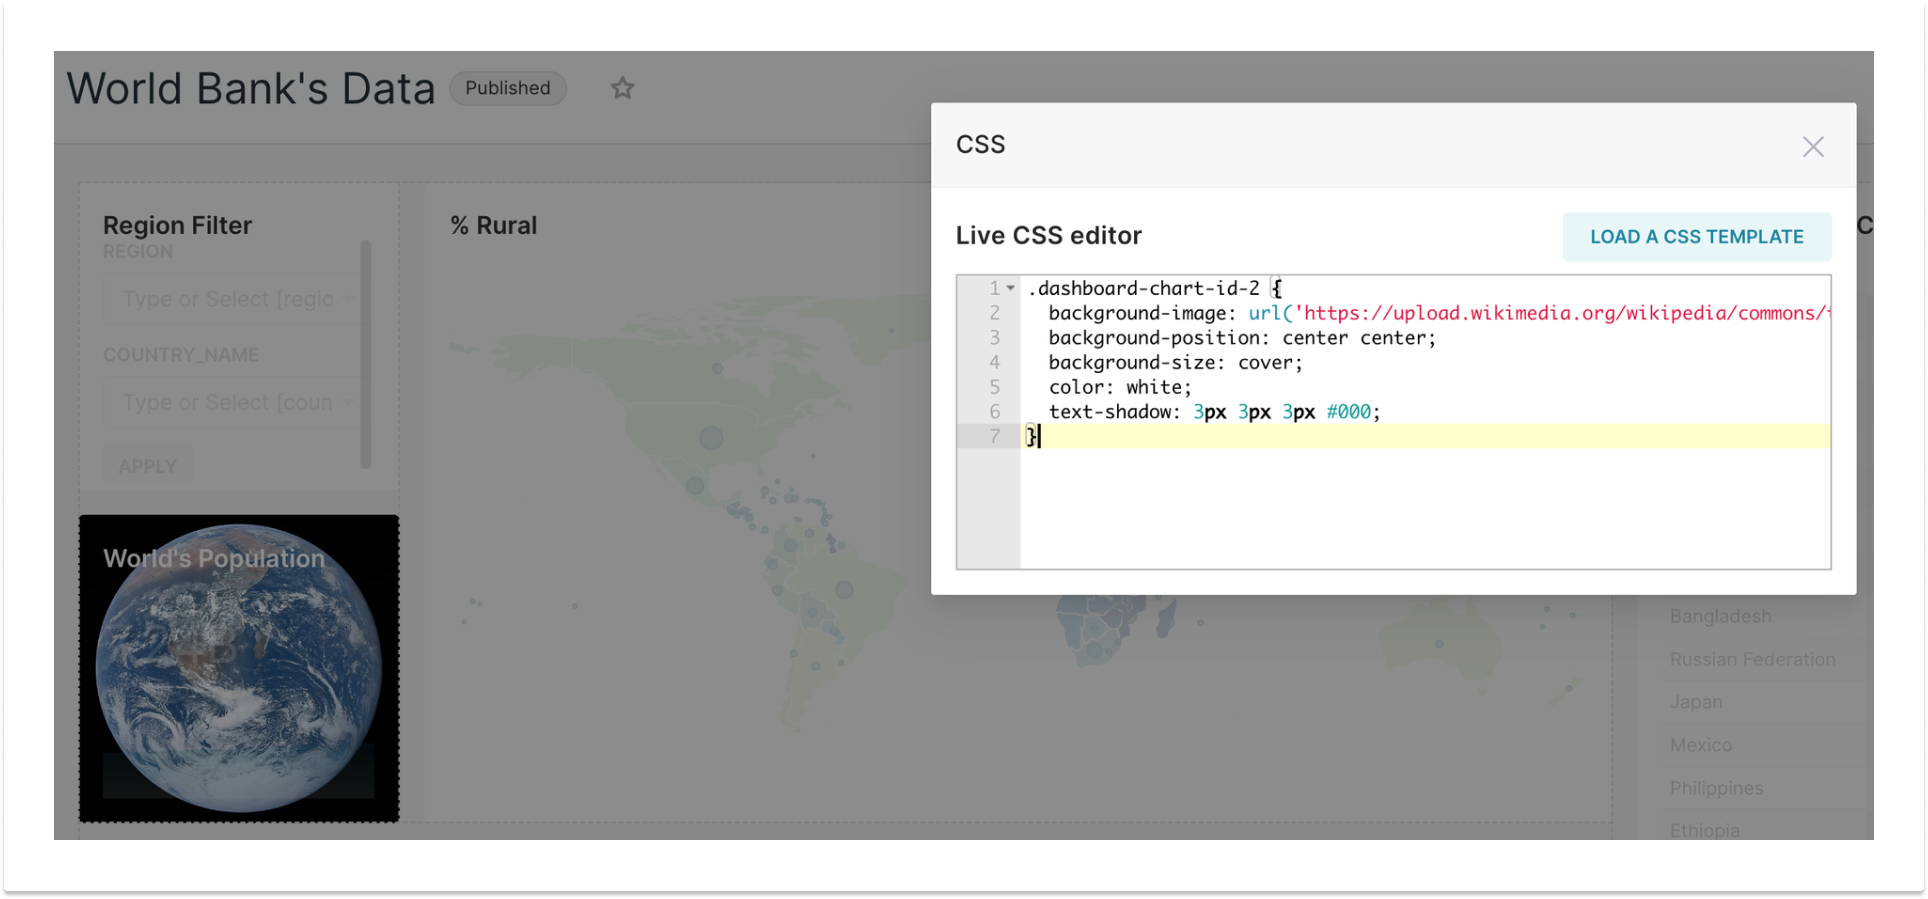Select the Japan row in the list
This screenshot has width=1928, height=899.
coord(1696,702)
